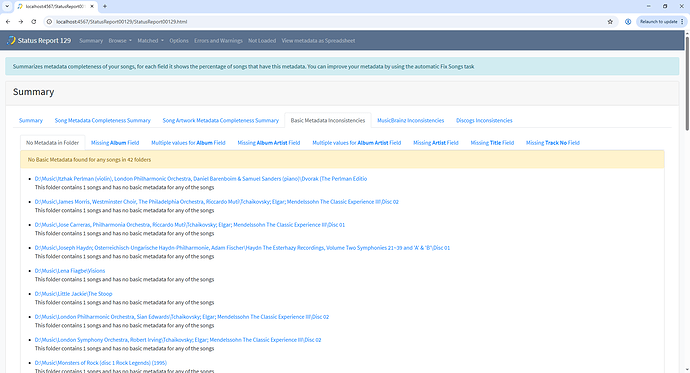
Task: Open Missing Album Artist Field subtab
Action: (269, 143)
